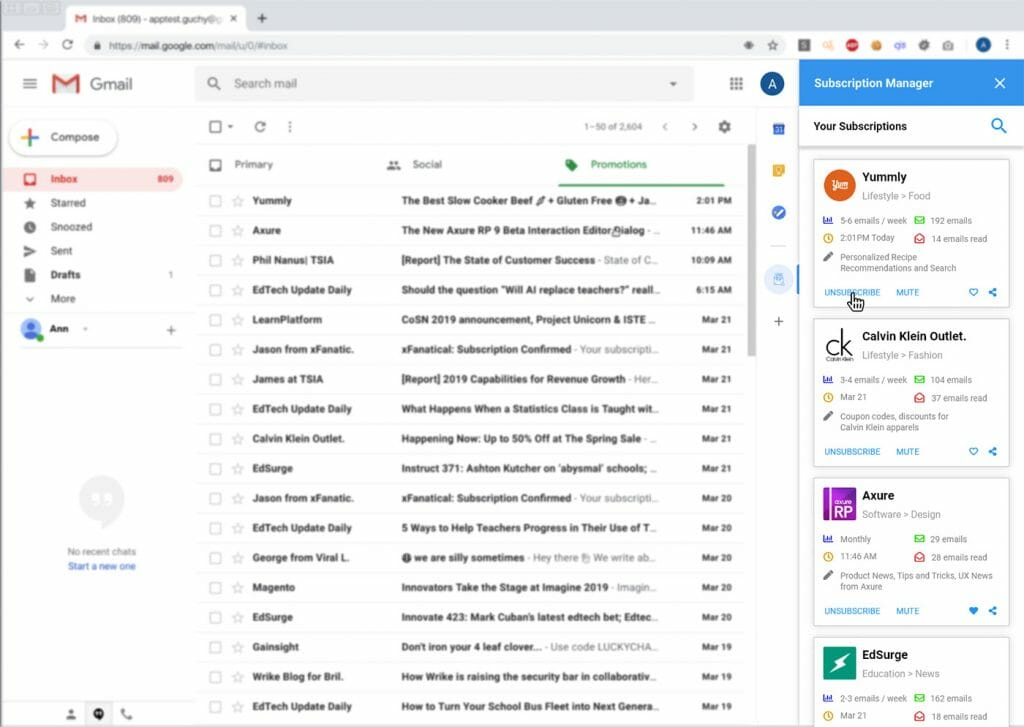Star the Magento email
The height and width of the screenshot is (727, 1024).
click(x=238, y=588)
